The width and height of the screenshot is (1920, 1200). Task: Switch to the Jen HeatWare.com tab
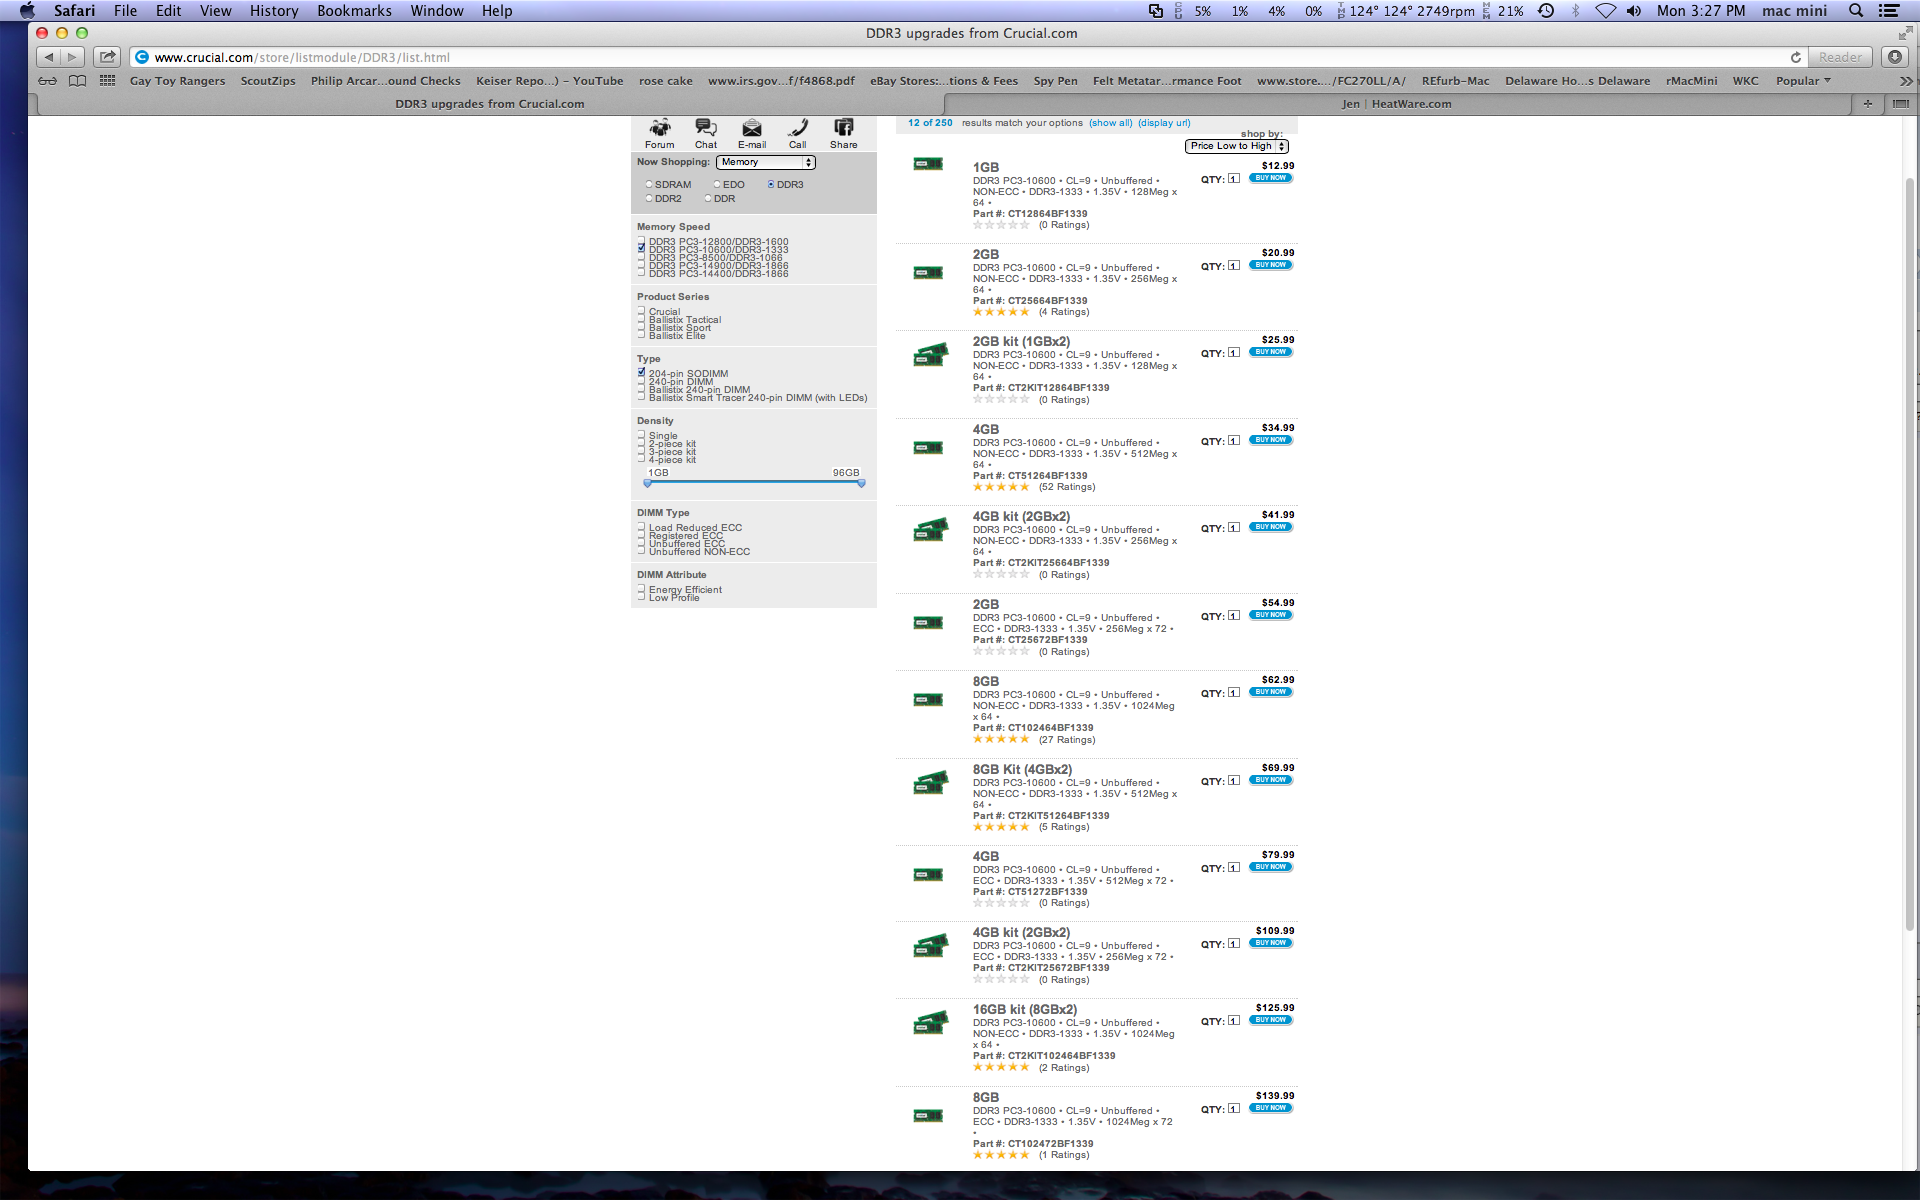tap(1396, 104)
